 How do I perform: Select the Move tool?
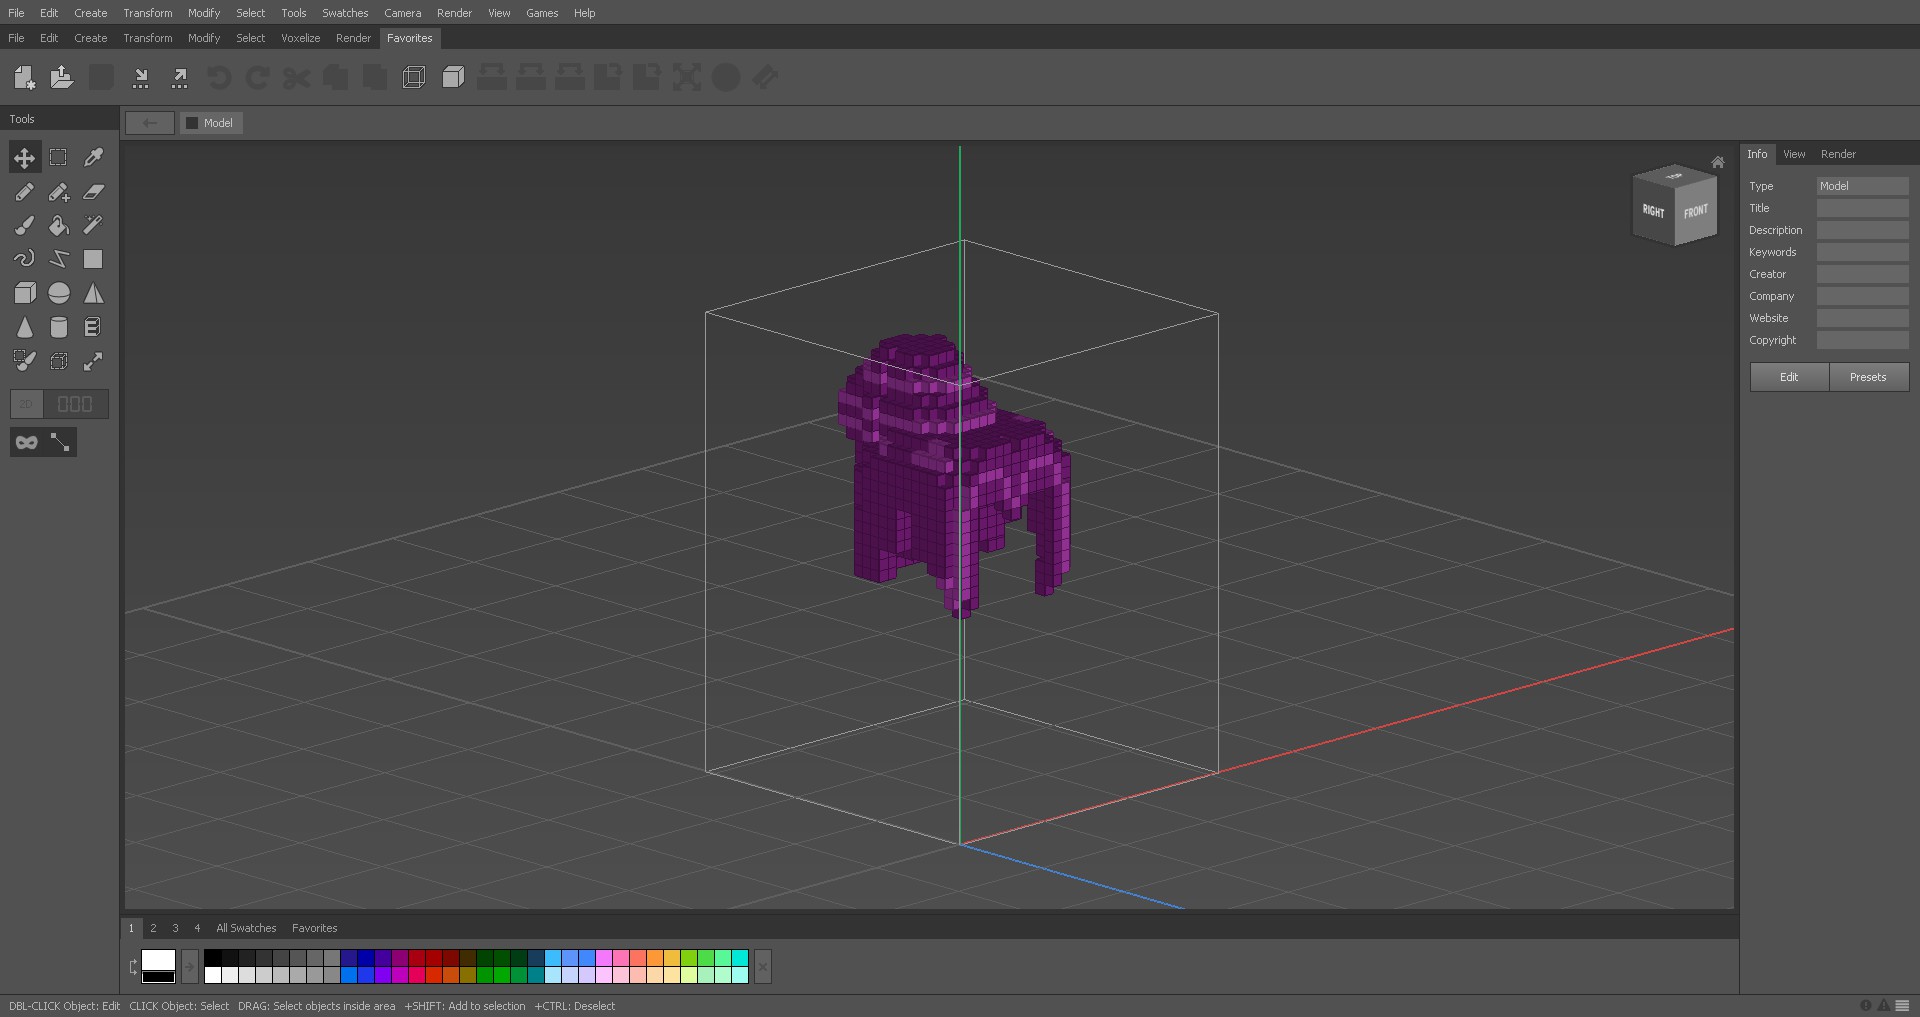tap(24, 157)
